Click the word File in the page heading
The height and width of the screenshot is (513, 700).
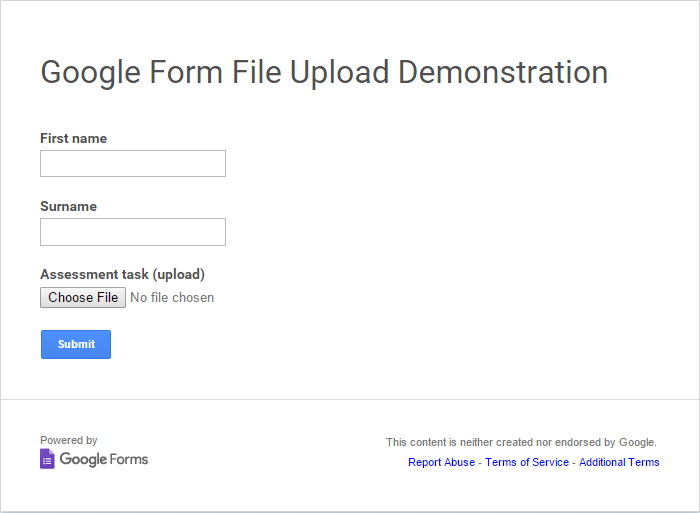click(x=254, y=72)
